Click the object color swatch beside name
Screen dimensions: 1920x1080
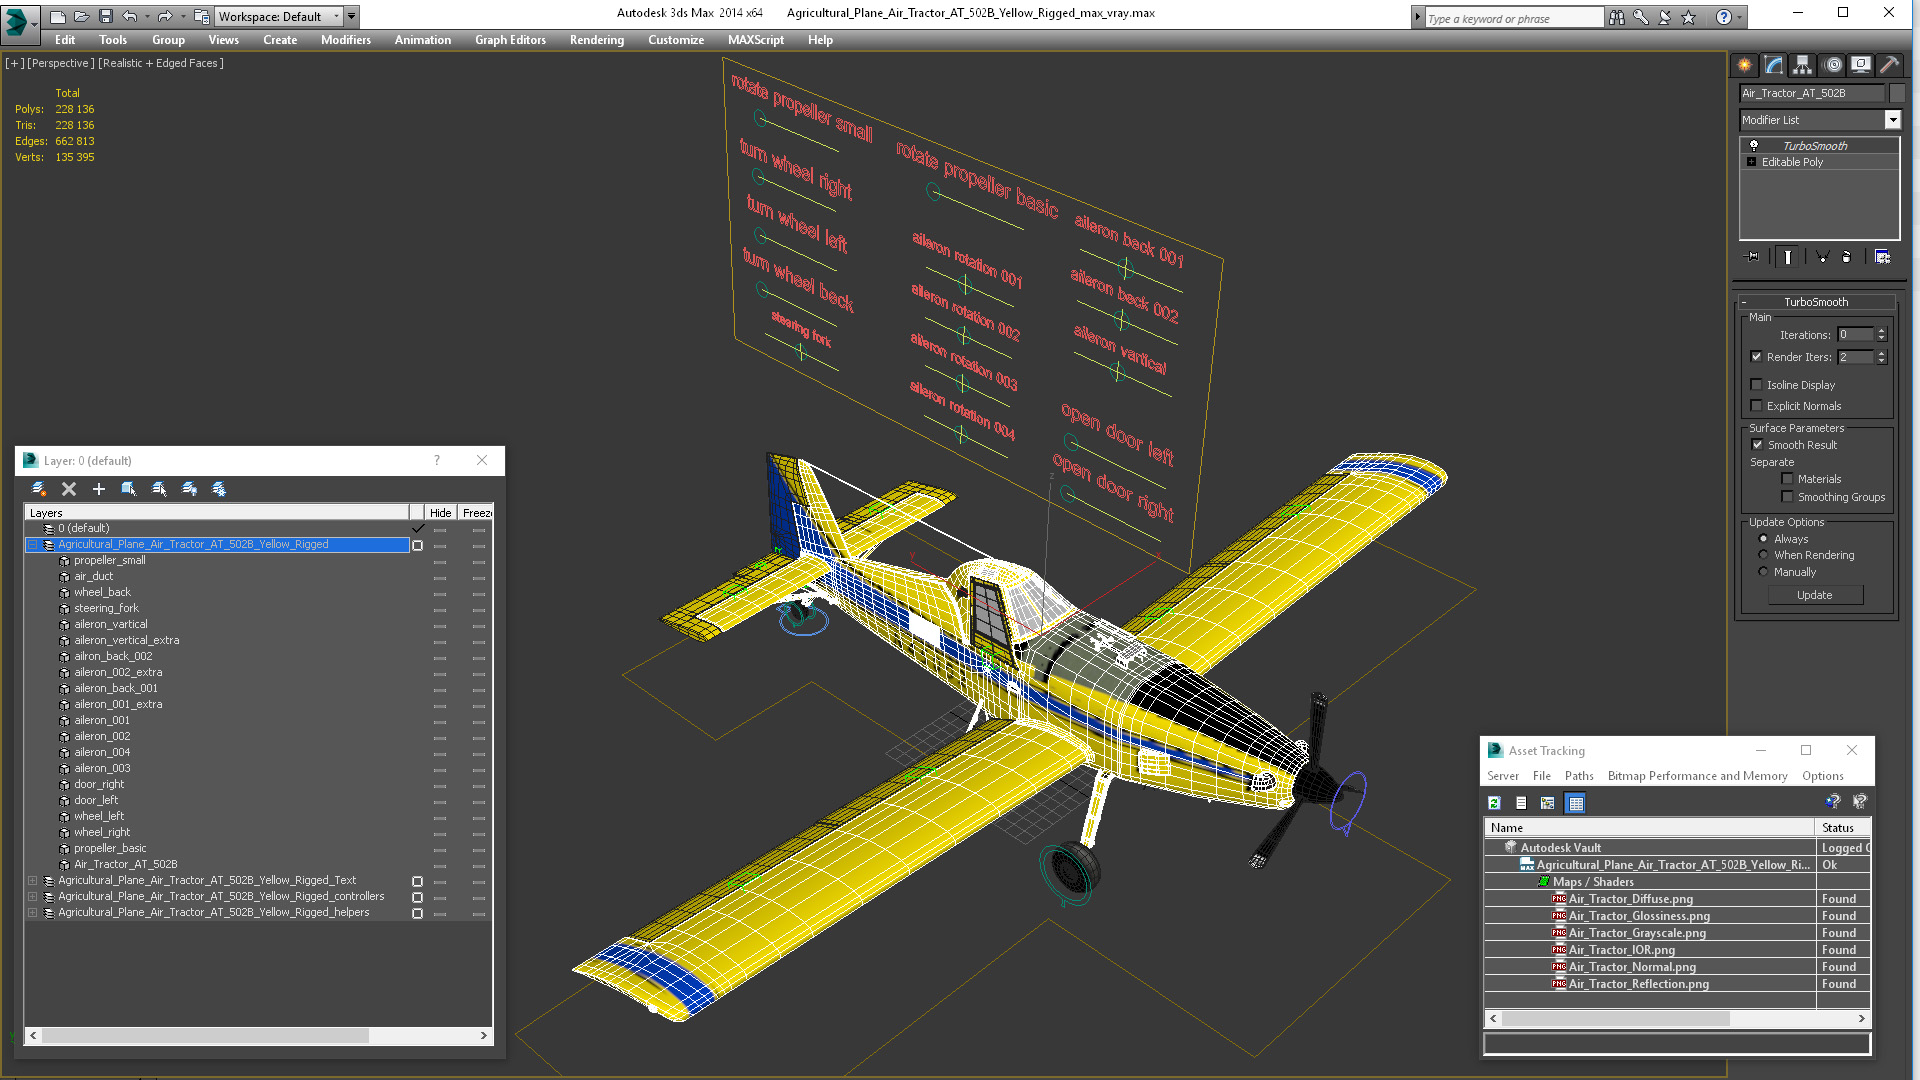[x=1897, y=93]
